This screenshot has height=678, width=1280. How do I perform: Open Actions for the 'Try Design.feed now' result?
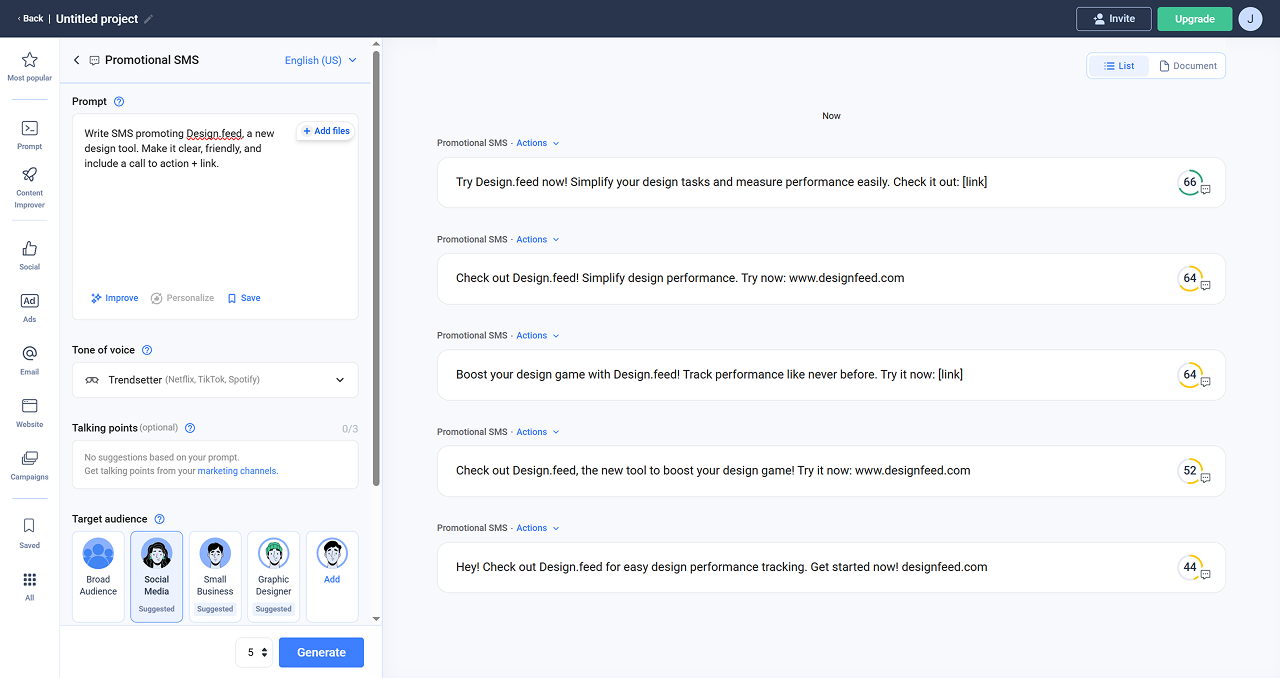[x=537, y=143]
